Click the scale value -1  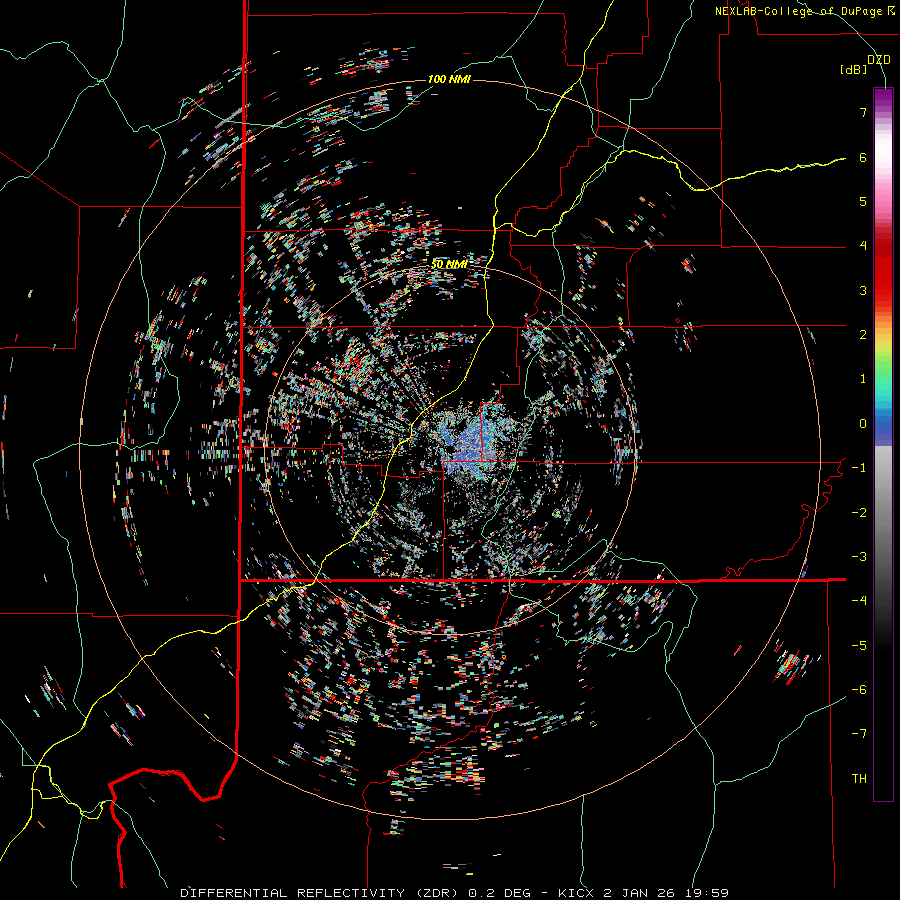click(x=859, y=467)
